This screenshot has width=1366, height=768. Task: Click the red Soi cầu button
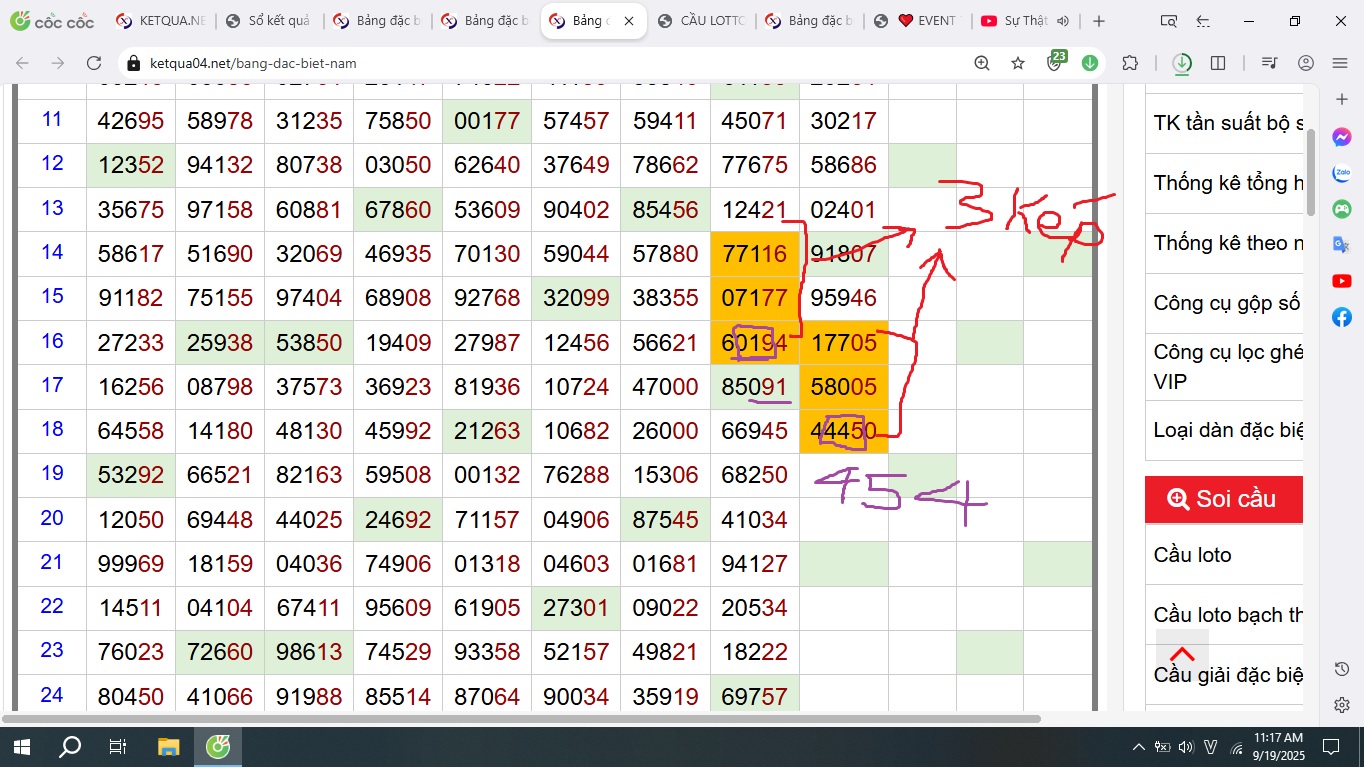click(x=1224, y=499)
